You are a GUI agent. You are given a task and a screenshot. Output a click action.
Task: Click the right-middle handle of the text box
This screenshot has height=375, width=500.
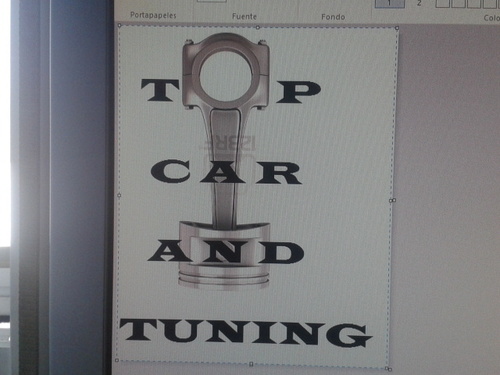tap(392, 200)
